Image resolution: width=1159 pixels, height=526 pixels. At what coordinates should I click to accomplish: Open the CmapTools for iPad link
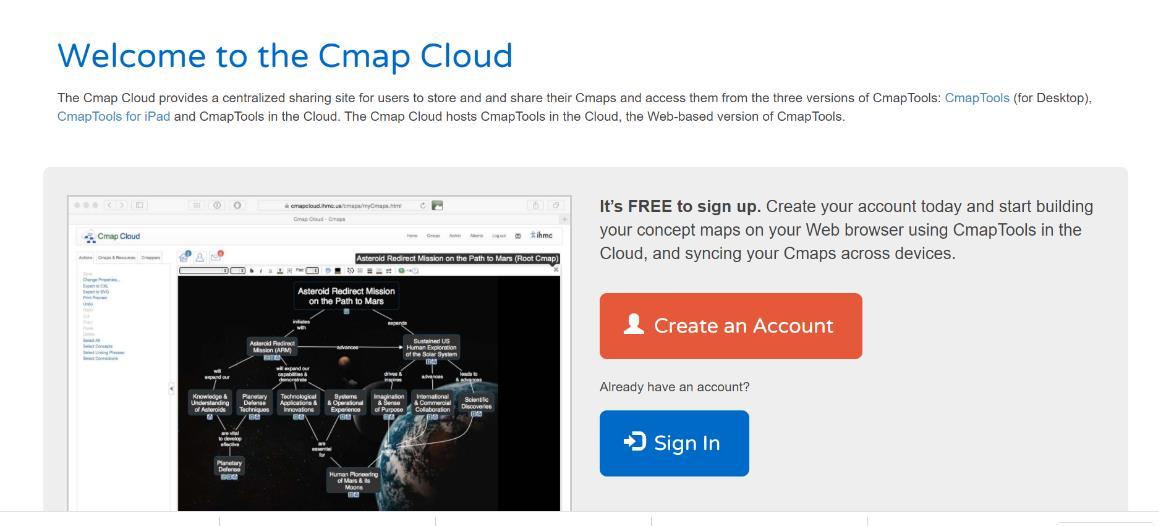[113, 116]
